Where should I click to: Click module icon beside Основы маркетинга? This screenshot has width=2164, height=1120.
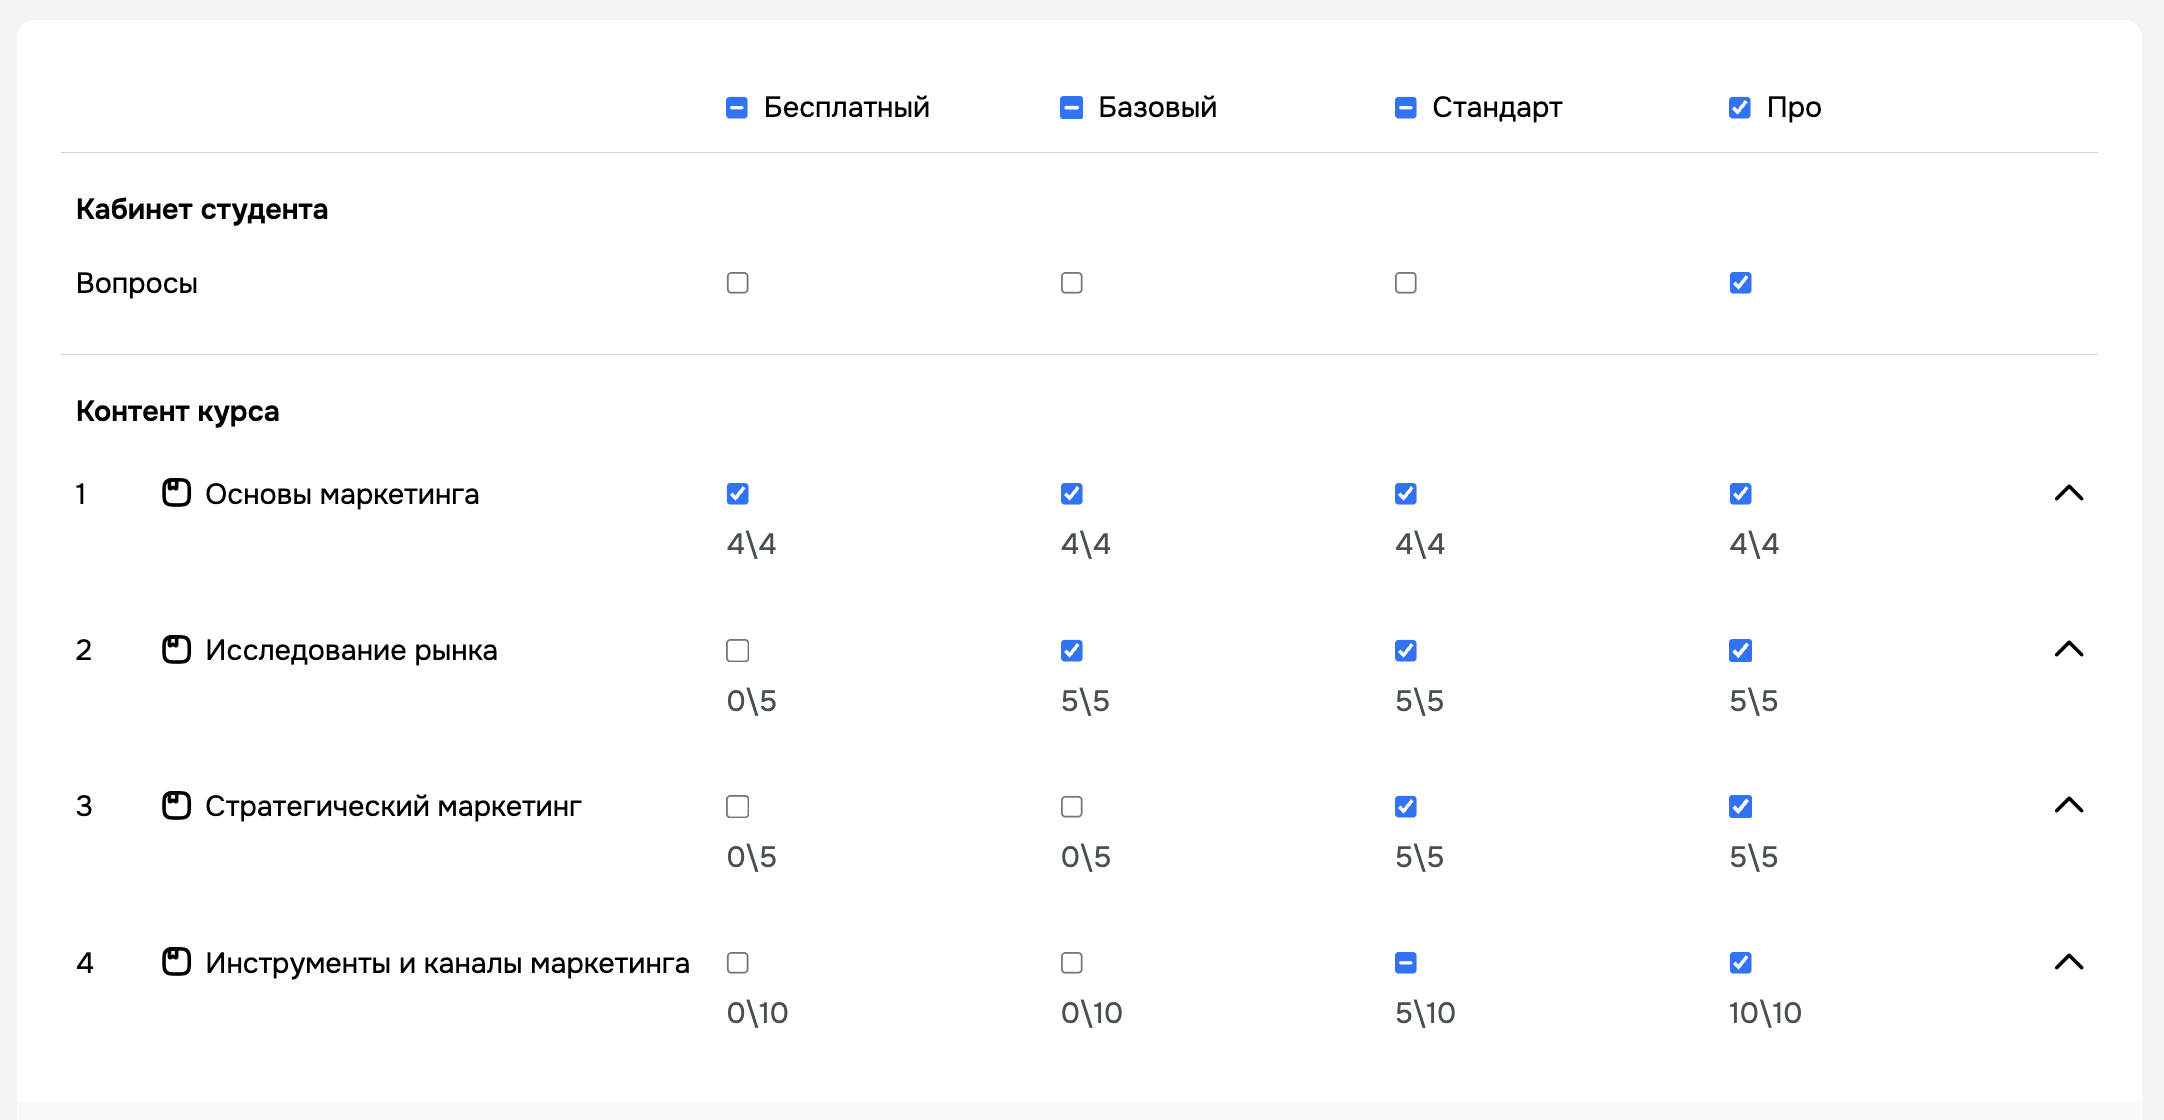[176, 493]
